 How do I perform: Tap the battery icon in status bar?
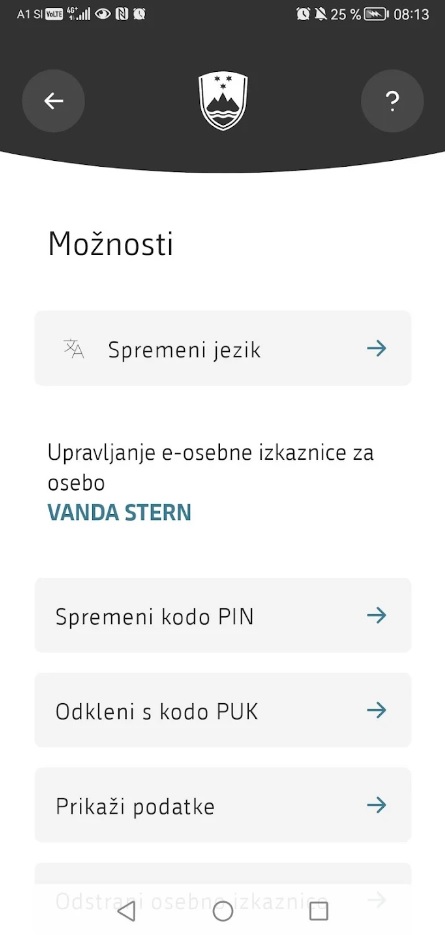tap(376, 14)
